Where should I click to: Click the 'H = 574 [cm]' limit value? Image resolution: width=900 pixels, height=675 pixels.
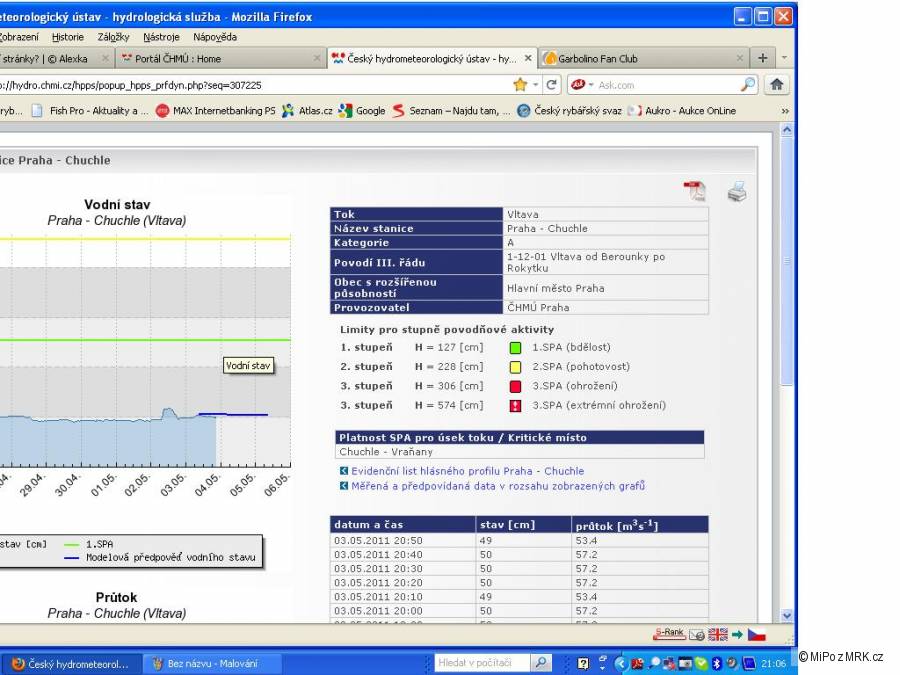click(449, 405)
